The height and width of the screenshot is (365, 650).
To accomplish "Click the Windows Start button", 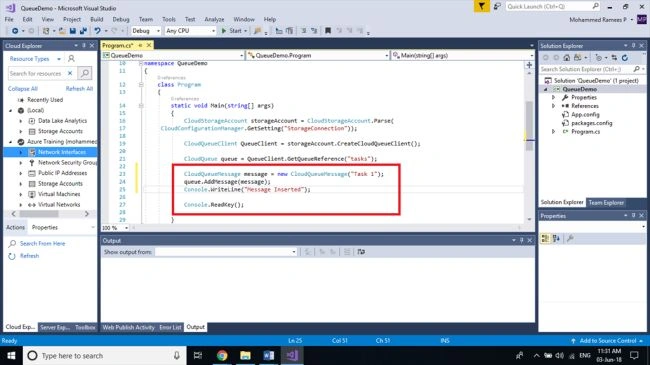I will (11, 355).
